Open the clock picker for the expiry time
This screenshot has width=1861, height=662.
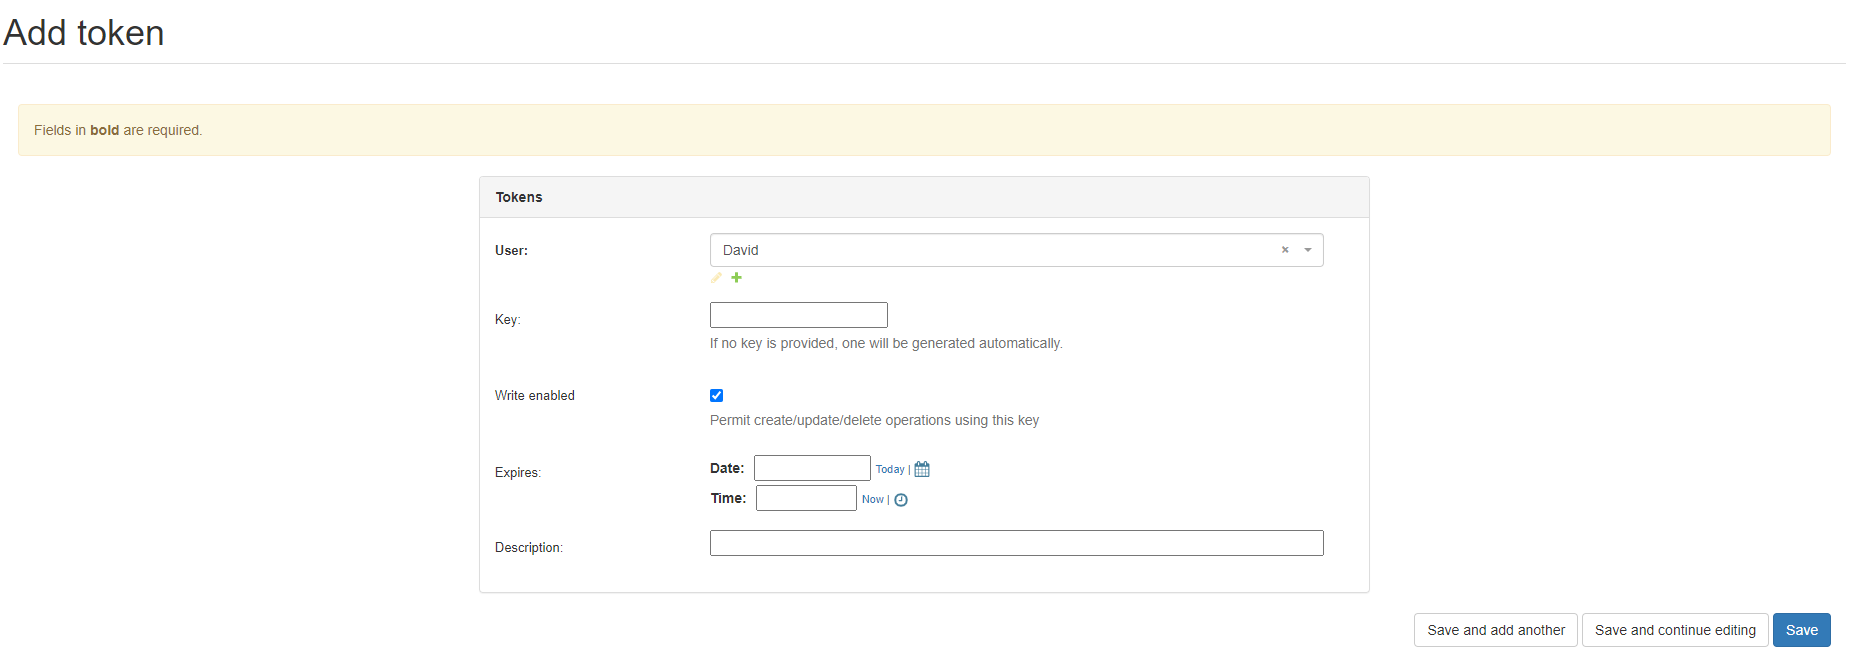[x=901, y=500]
